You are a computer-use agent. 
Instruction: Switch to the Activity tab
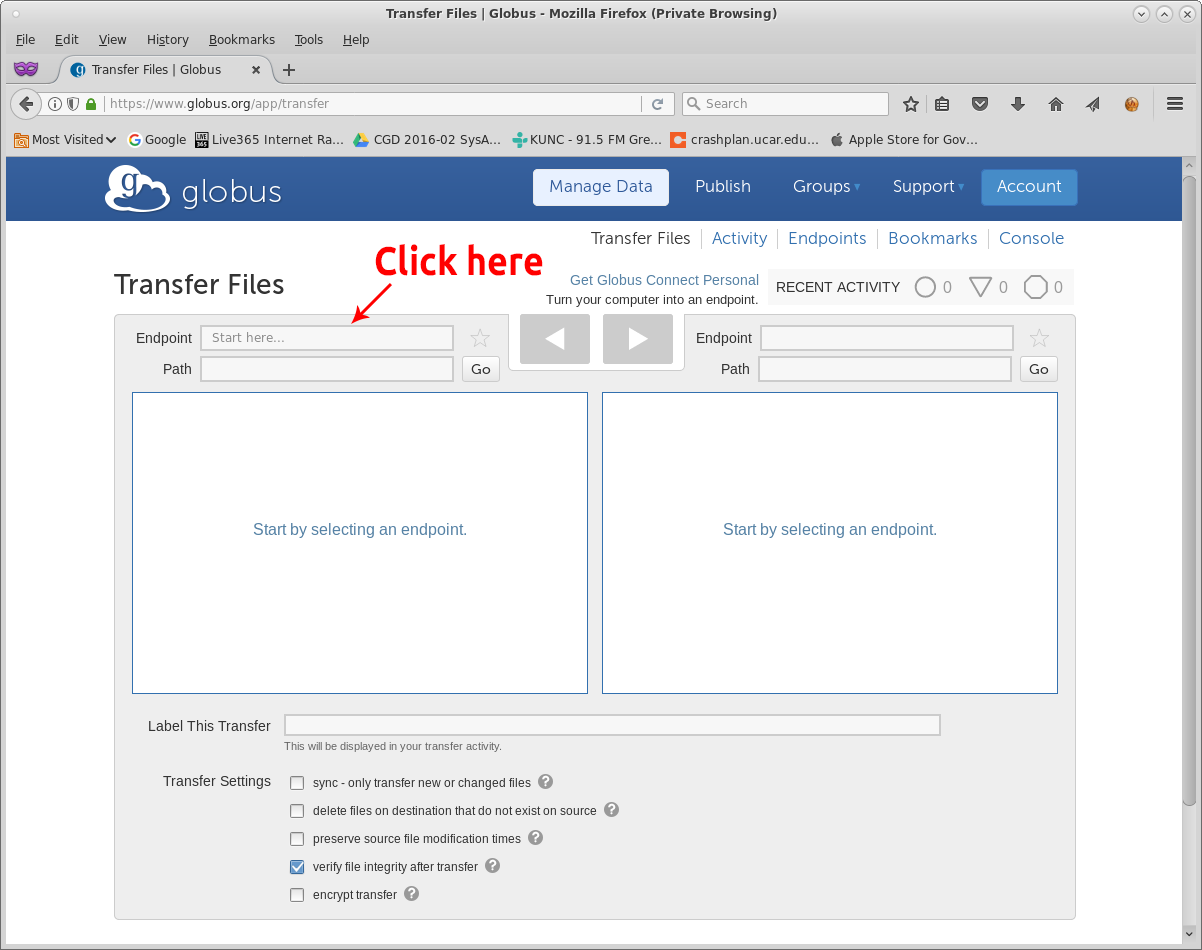pos(739,238)
